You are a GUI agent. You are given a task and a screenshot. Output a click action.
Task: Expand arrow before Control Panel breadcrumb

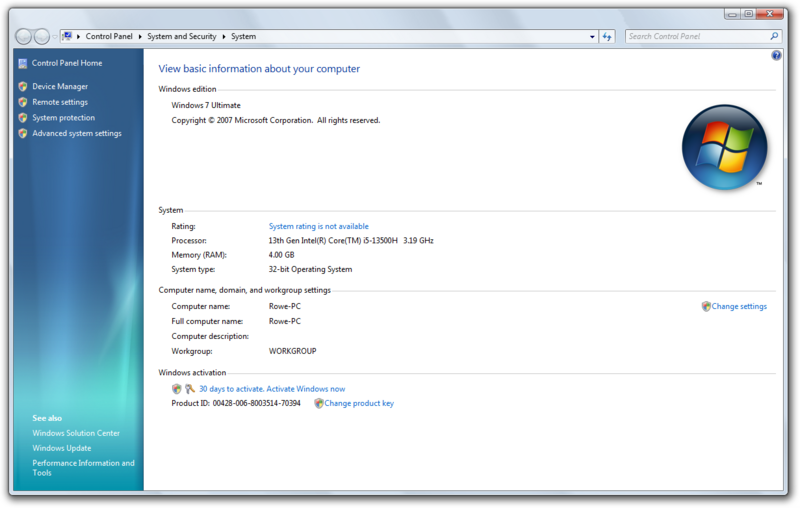78,37
